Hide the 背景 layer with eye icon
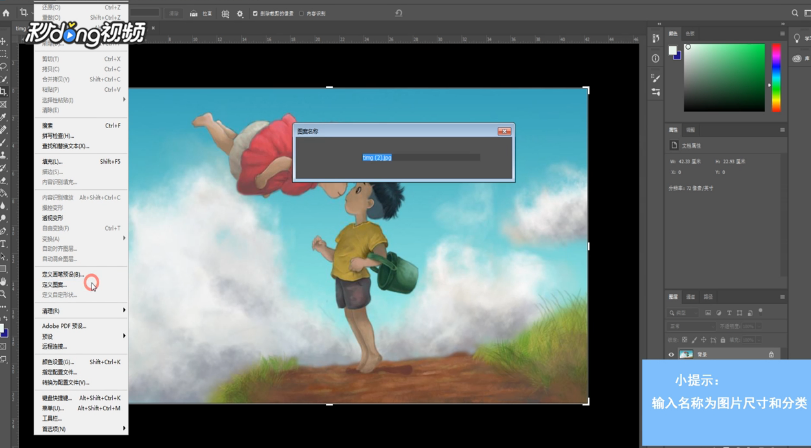The height and width of the screenshot is (448, 811). tap(671, 354)
